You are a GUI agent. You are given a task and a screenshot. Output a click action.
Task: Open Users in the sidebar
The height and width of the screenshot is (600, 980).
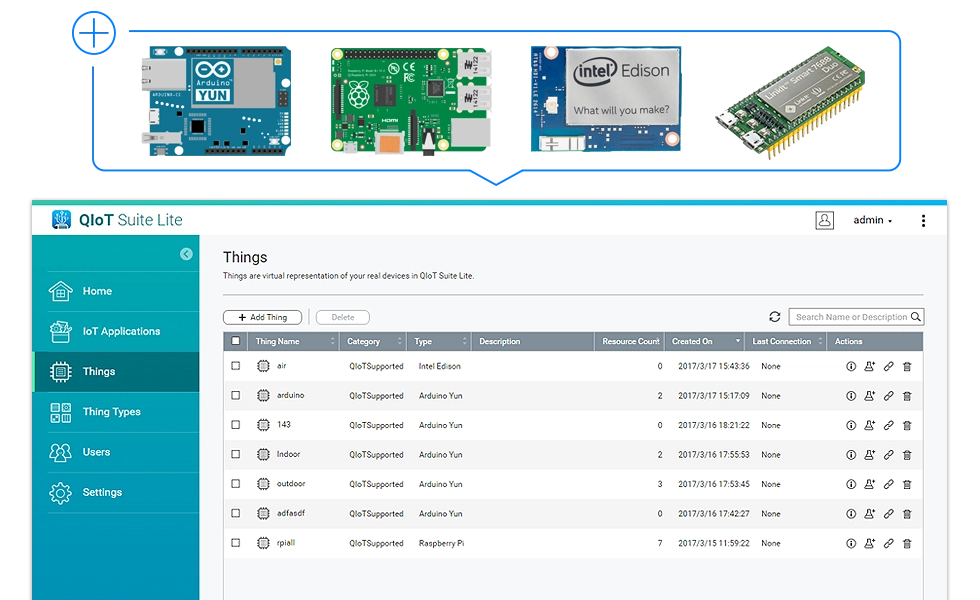pos(118,452)
